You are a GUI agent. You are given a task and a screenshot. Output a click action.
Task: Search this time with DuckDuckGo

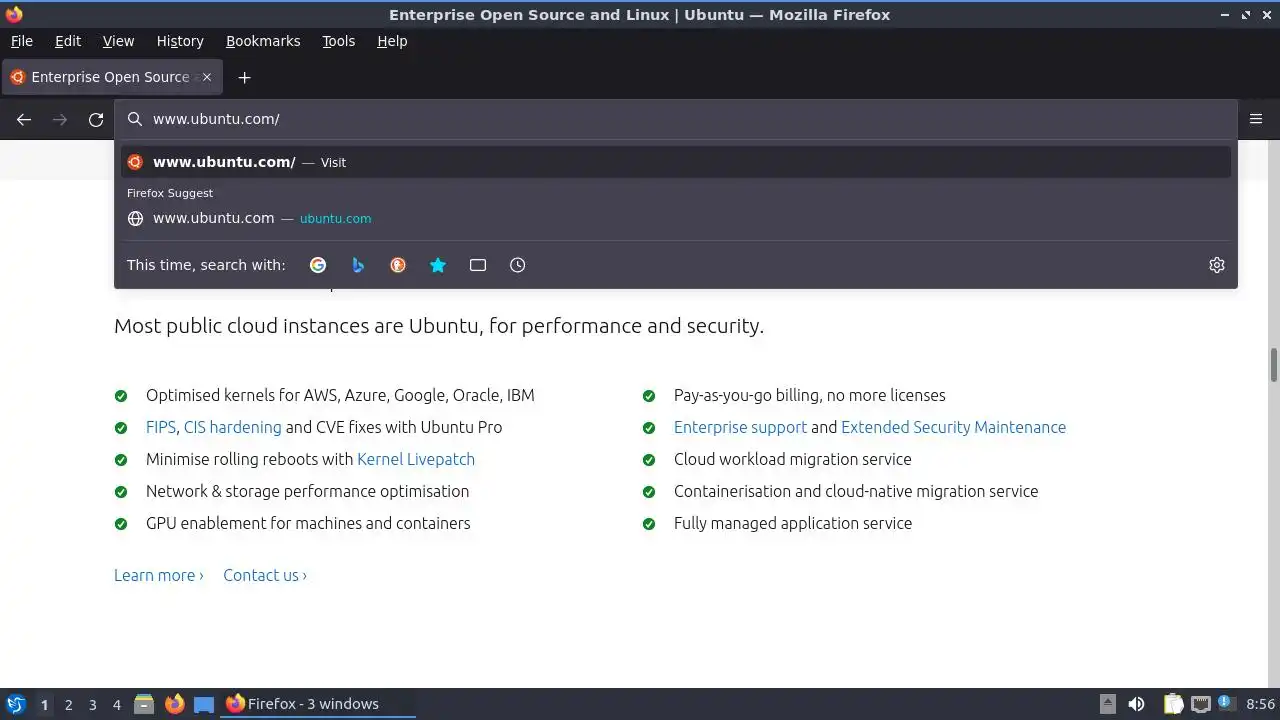(x=398, y=265)
